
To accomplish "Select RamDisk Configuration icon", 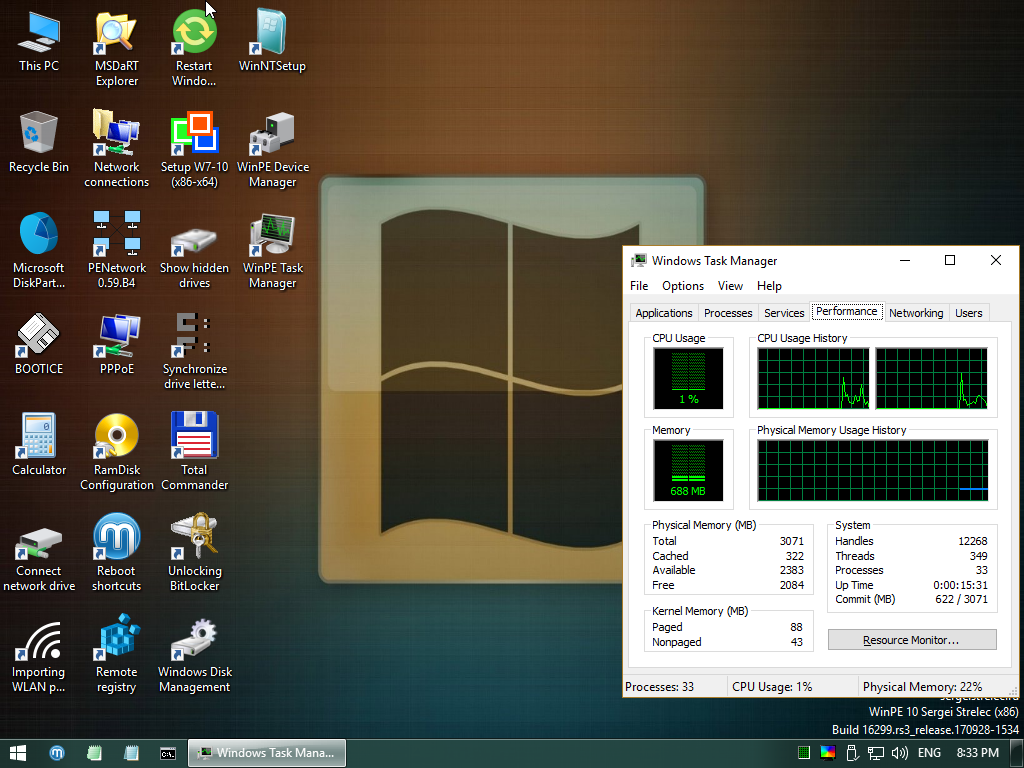I will 116,452.
